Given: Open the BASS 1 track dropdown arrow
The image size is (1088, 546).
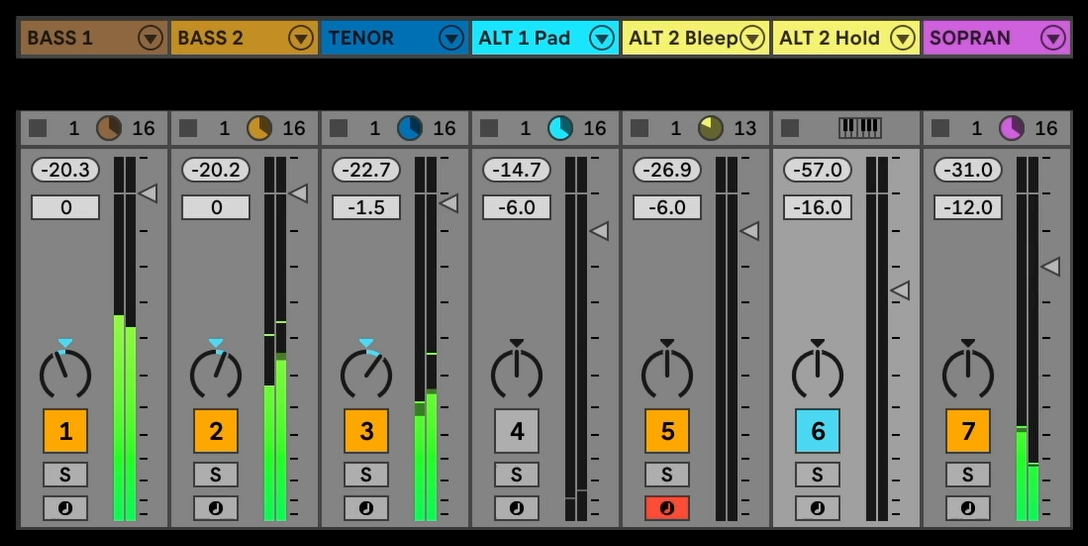Looking at the screenshot, I should 150,39.
